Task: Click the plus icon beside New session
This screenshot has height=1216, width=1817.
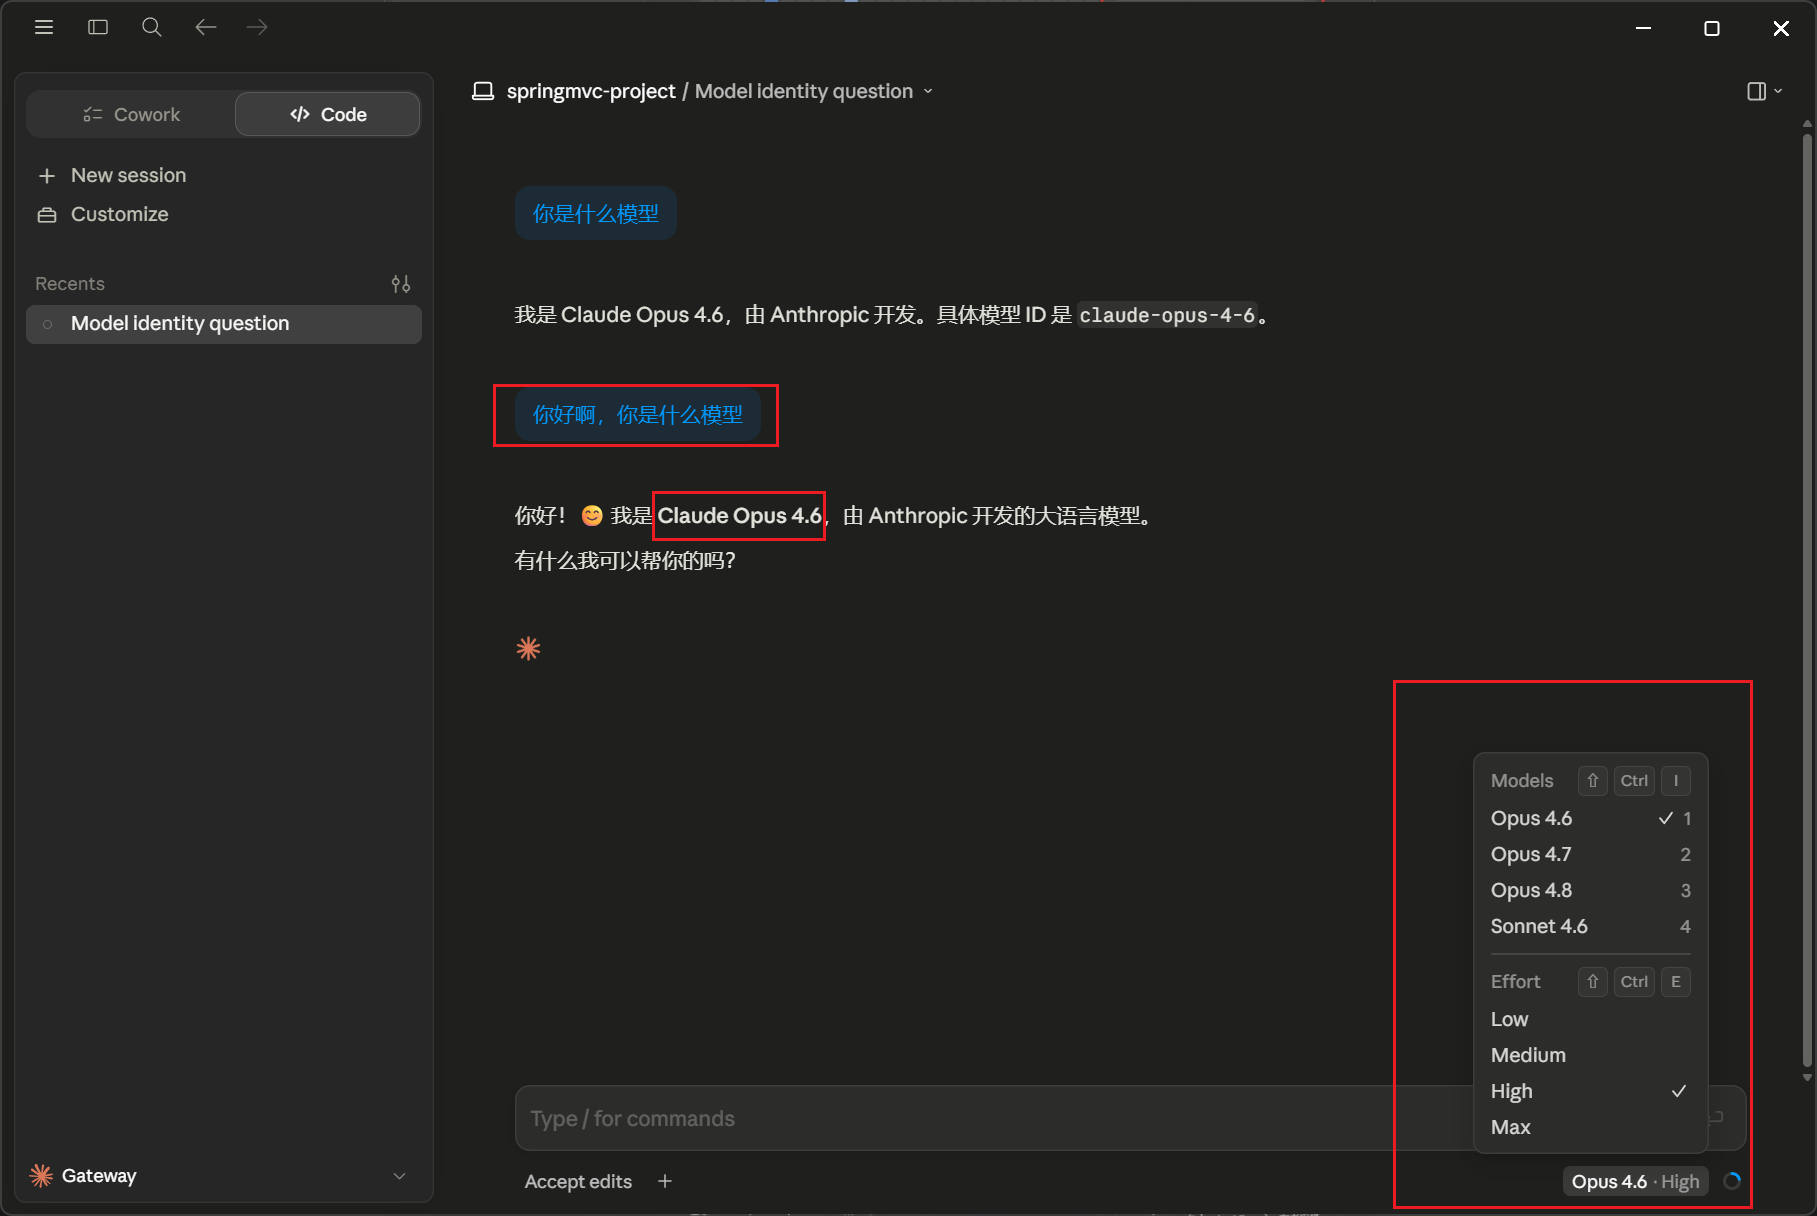Action: point(46,176)
